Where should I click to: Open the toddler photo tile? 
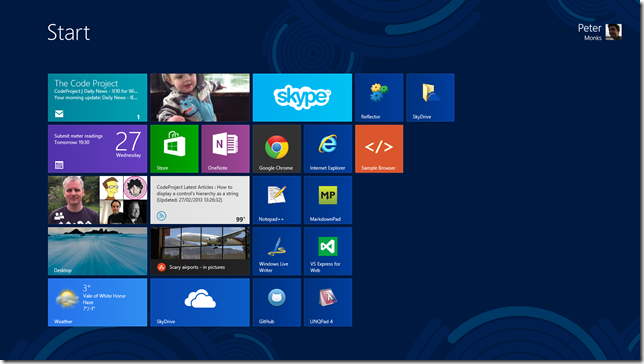pyautogui.click(x=200, y=98)
